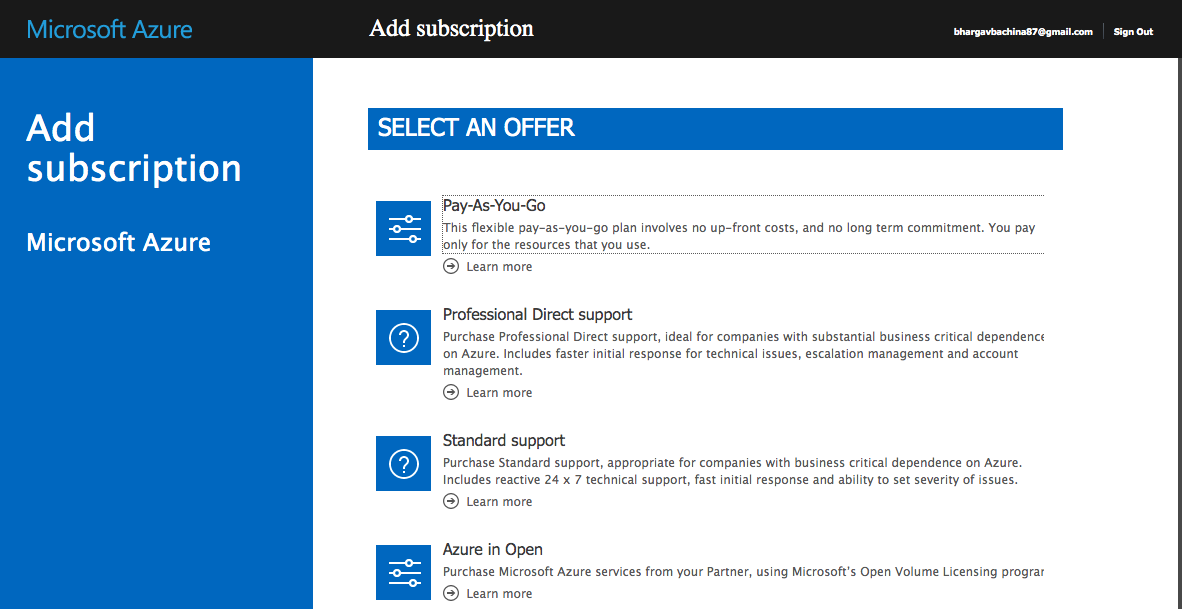Click Sign Out
1182x609 pixels.
[x=1132, y=31]
